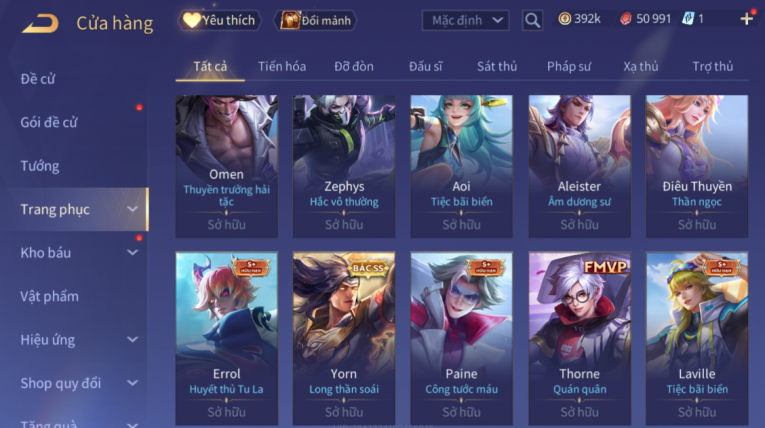Open Yêu thích favorites heart button

(219, 20)
